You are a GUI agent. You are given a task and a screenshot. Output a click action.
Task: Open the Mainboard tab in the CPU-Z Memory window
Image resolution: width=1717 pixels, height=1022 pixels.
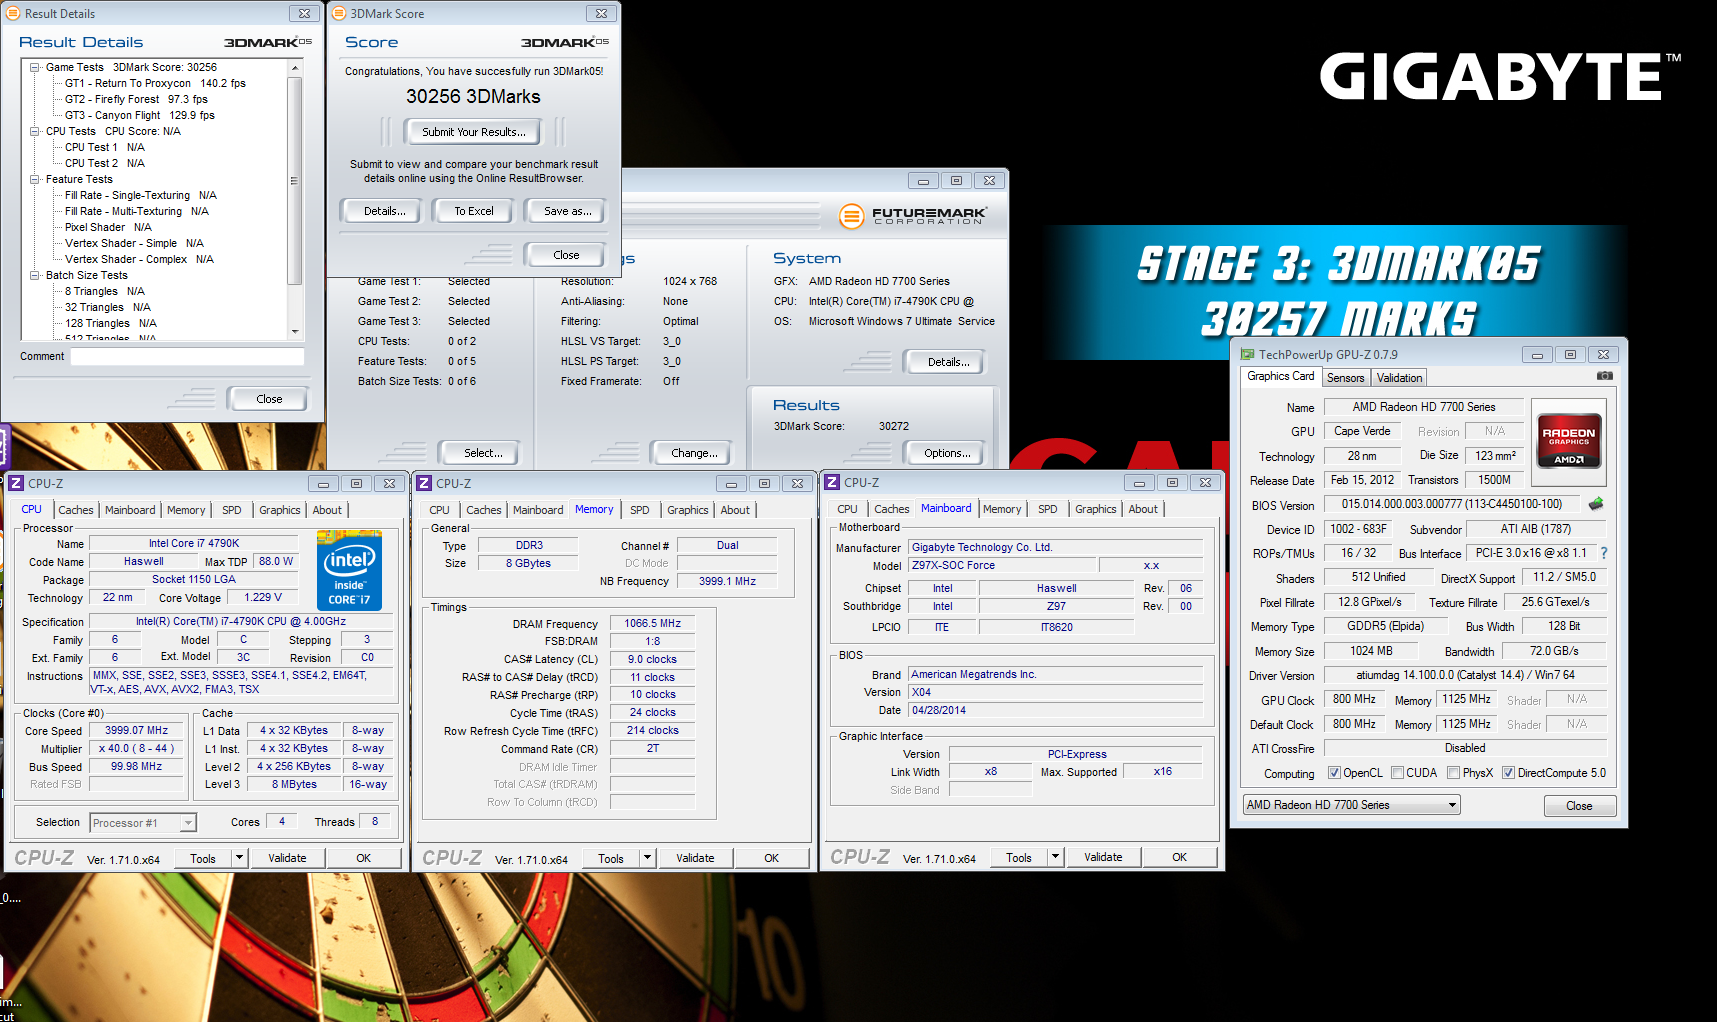click(x=538, y=510)
